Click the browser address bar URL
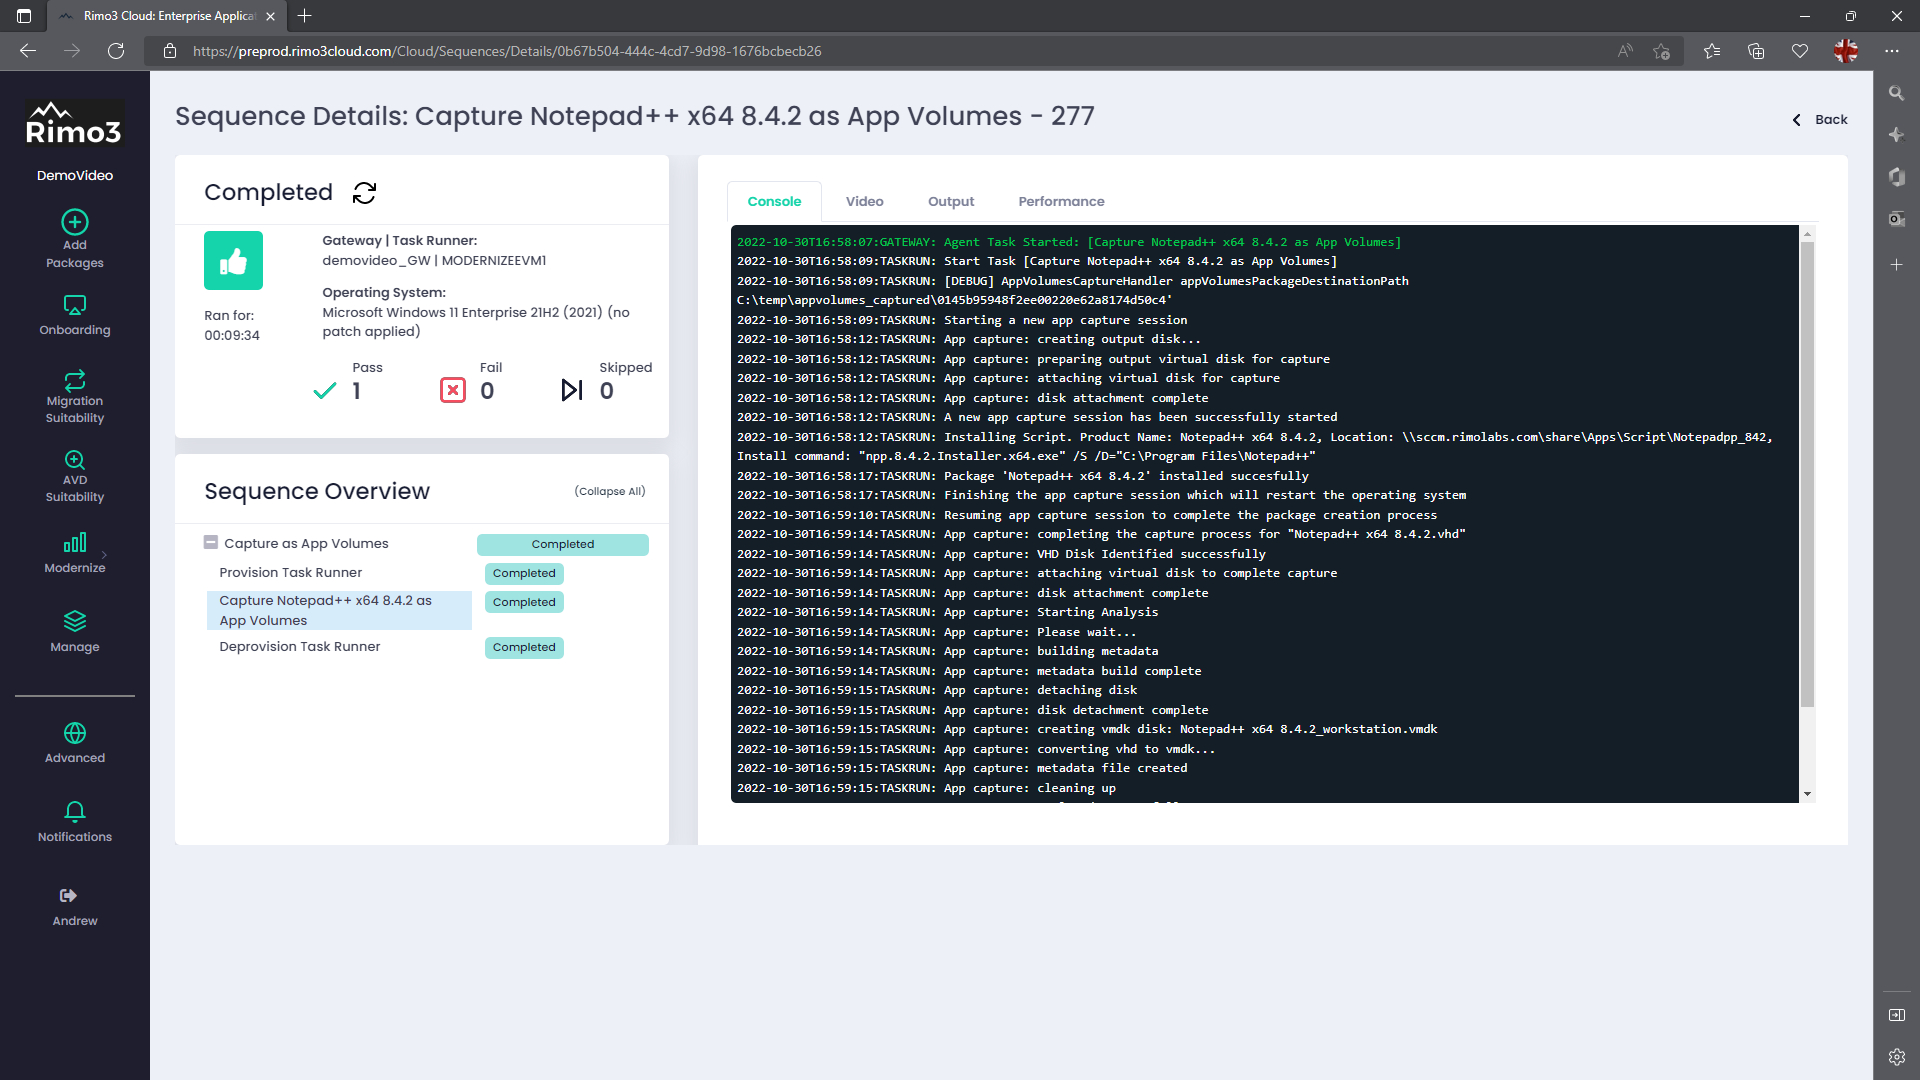Viewport: 1920px width, 1080px height. [x=507, y=51]
